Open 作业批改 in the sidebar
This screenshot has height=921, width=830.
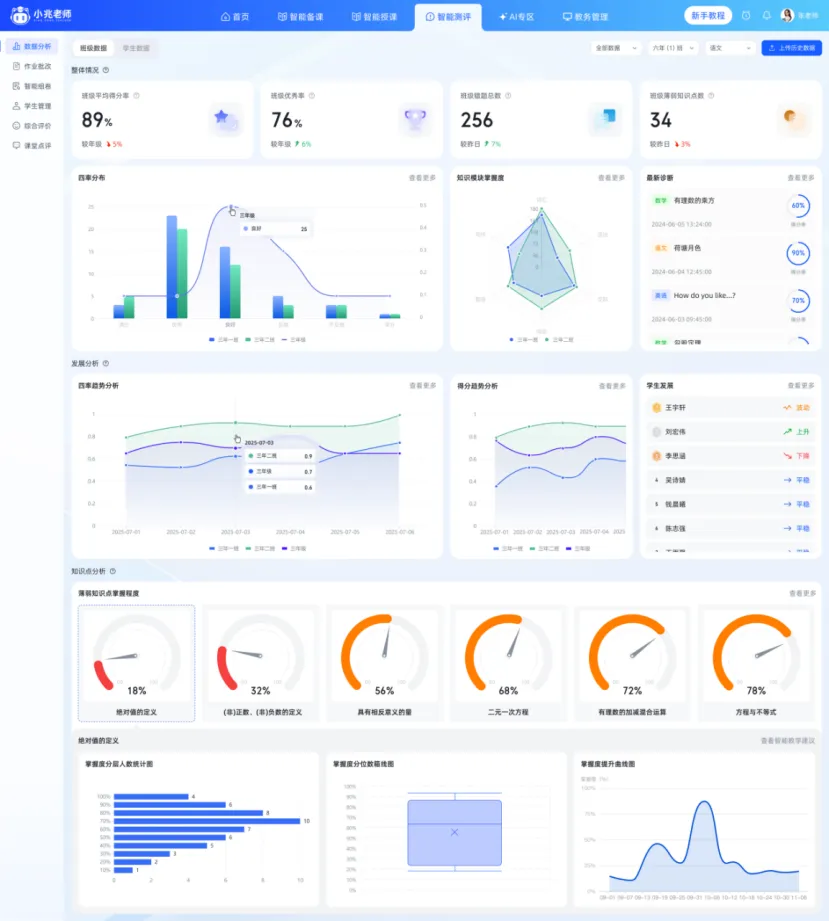click(x=32, y=66)
